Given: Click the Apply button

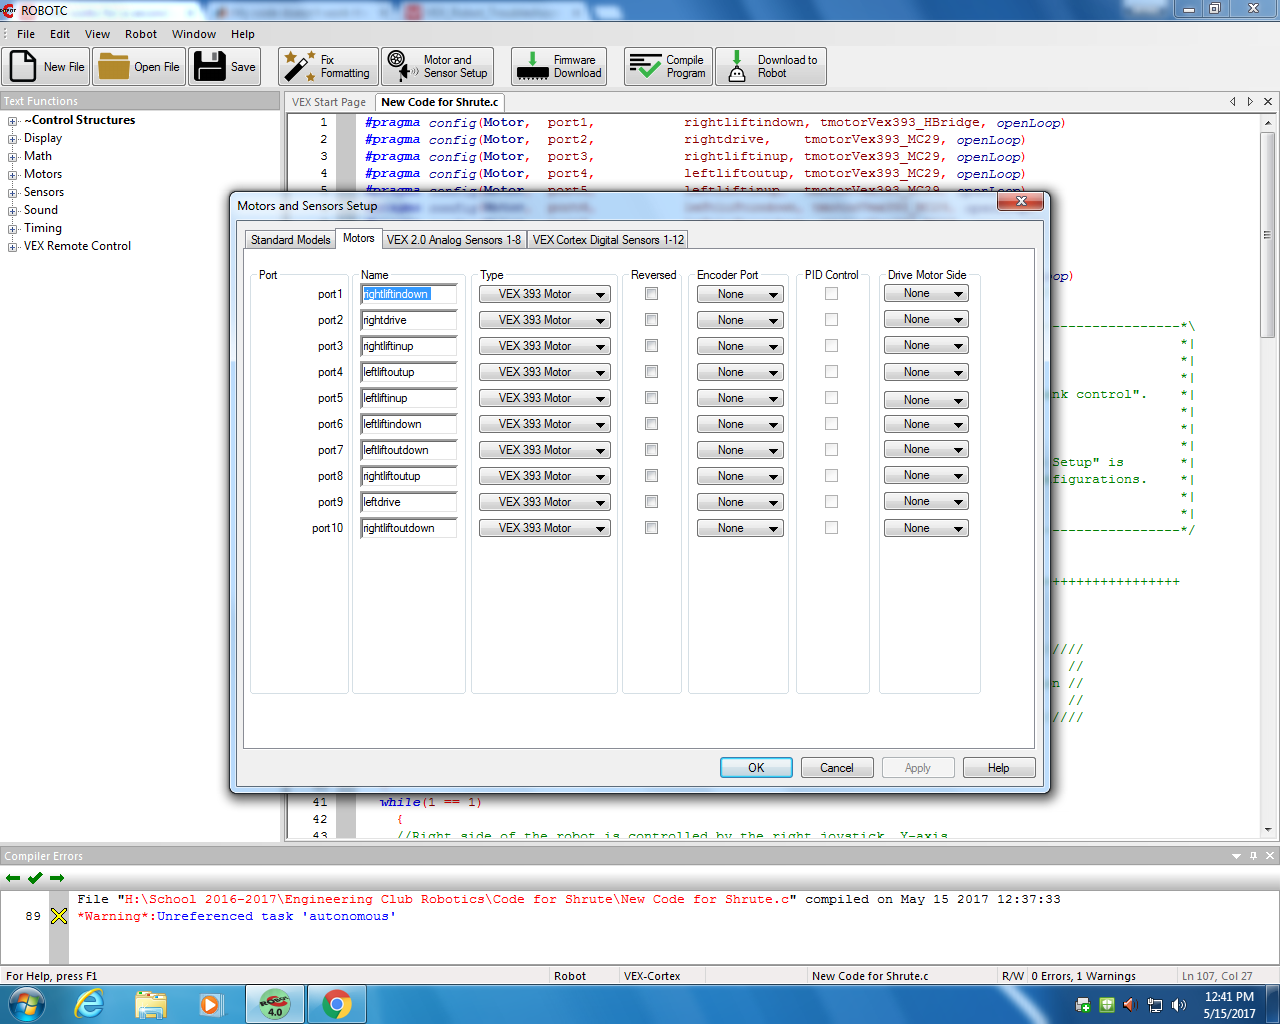Looking at the screenshot, I should (918, 768).
